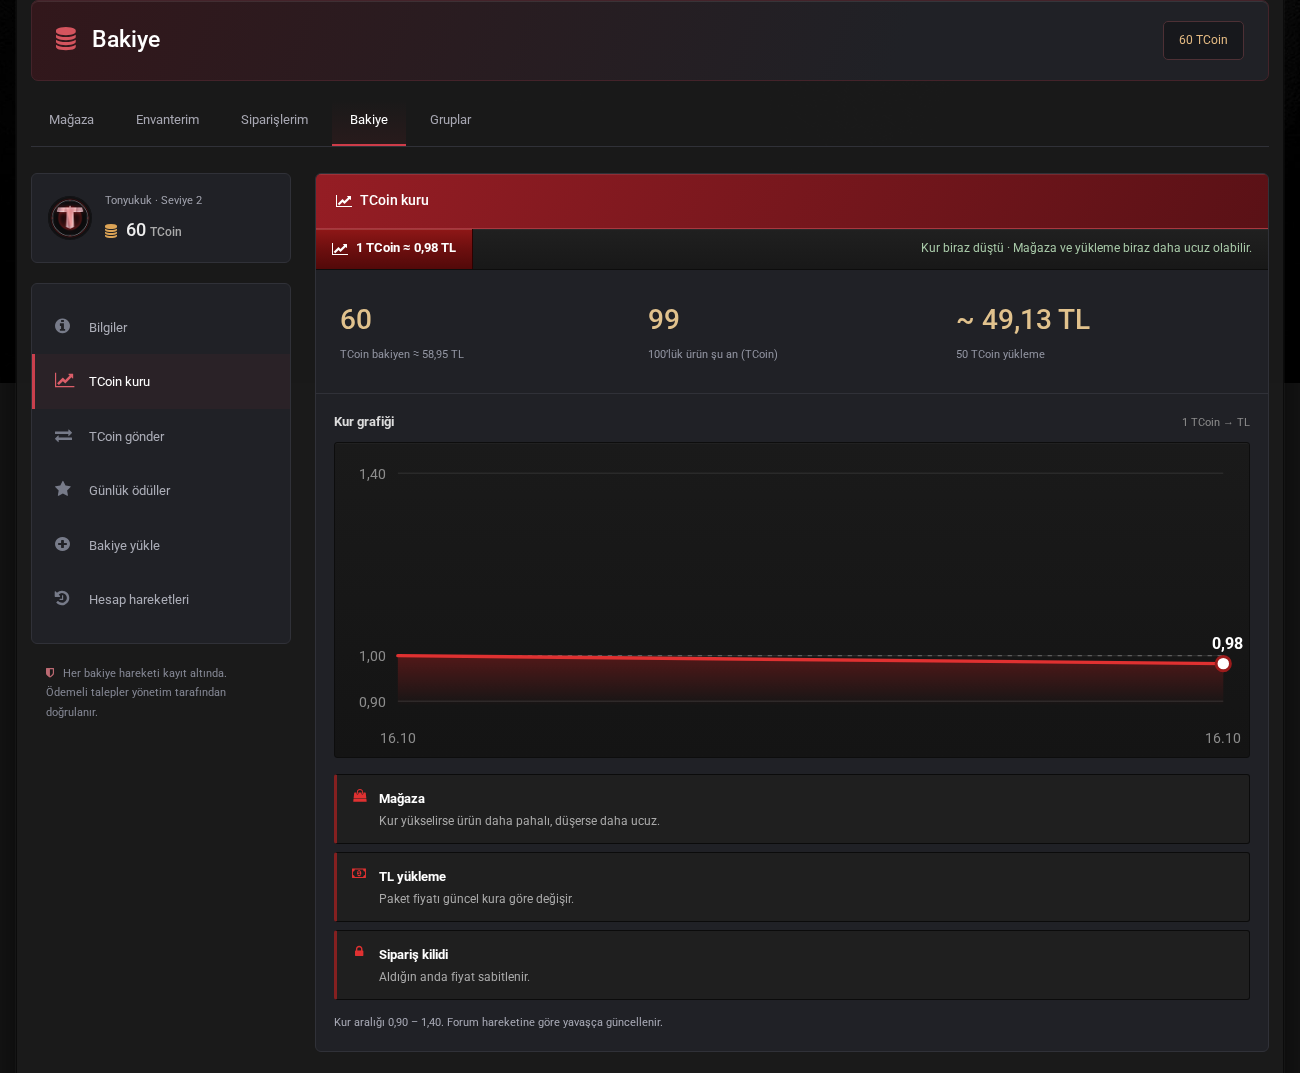Select the Bakiye tab

pos(369,120)
